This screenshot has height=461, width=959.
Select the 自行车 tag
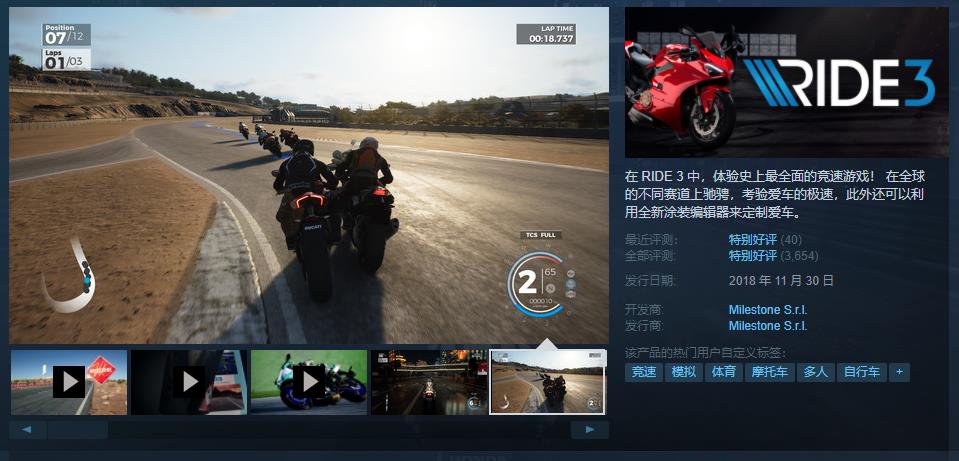862,372
